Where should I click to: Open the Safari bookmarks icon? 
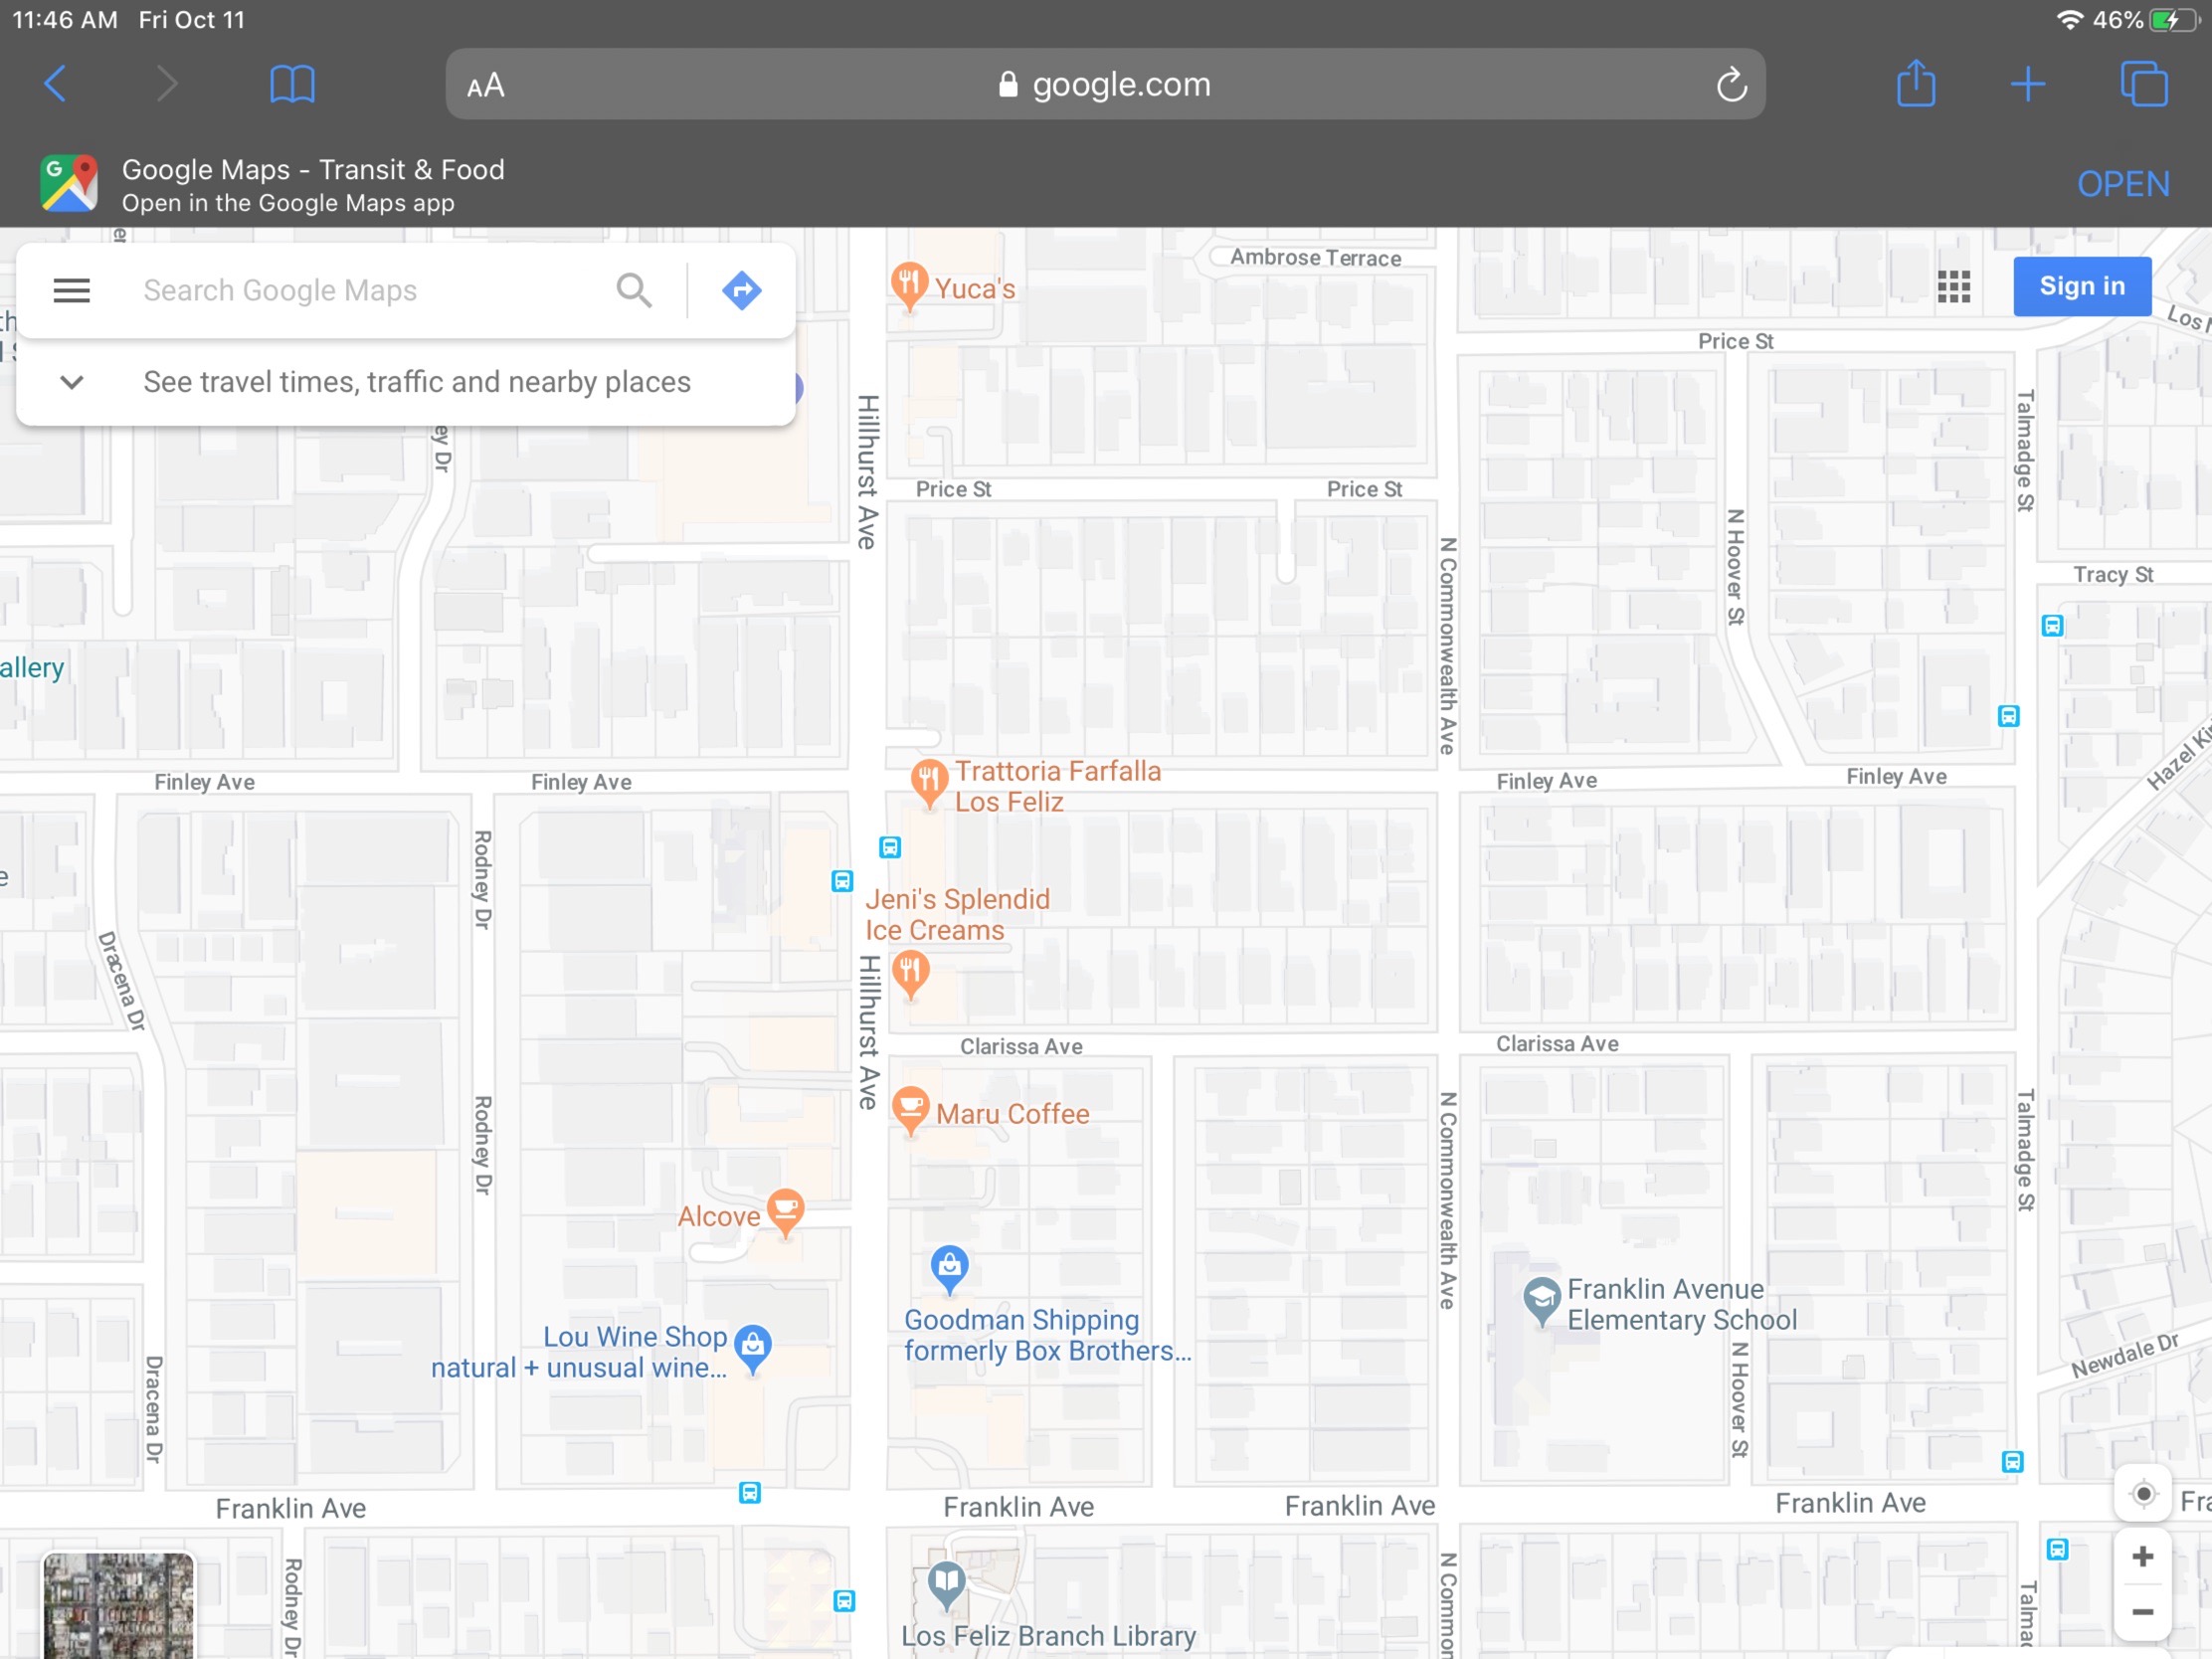292,84
